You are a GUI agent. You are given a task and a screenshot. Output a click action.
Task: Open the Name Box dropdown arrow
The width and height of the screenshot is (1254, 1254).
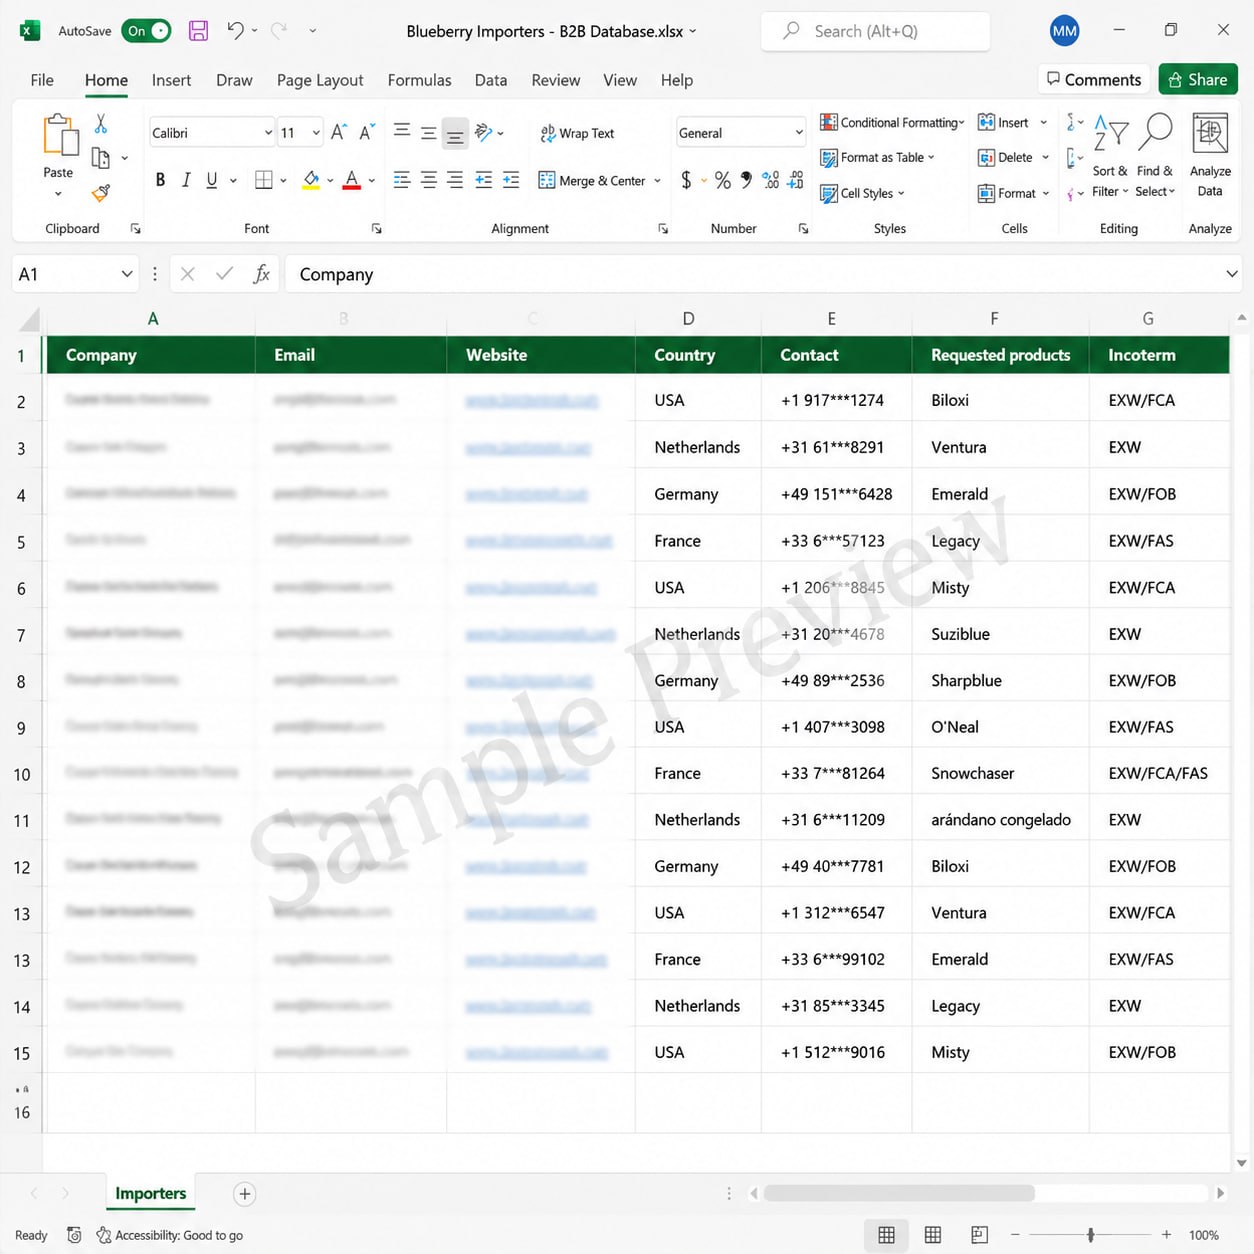127,274
